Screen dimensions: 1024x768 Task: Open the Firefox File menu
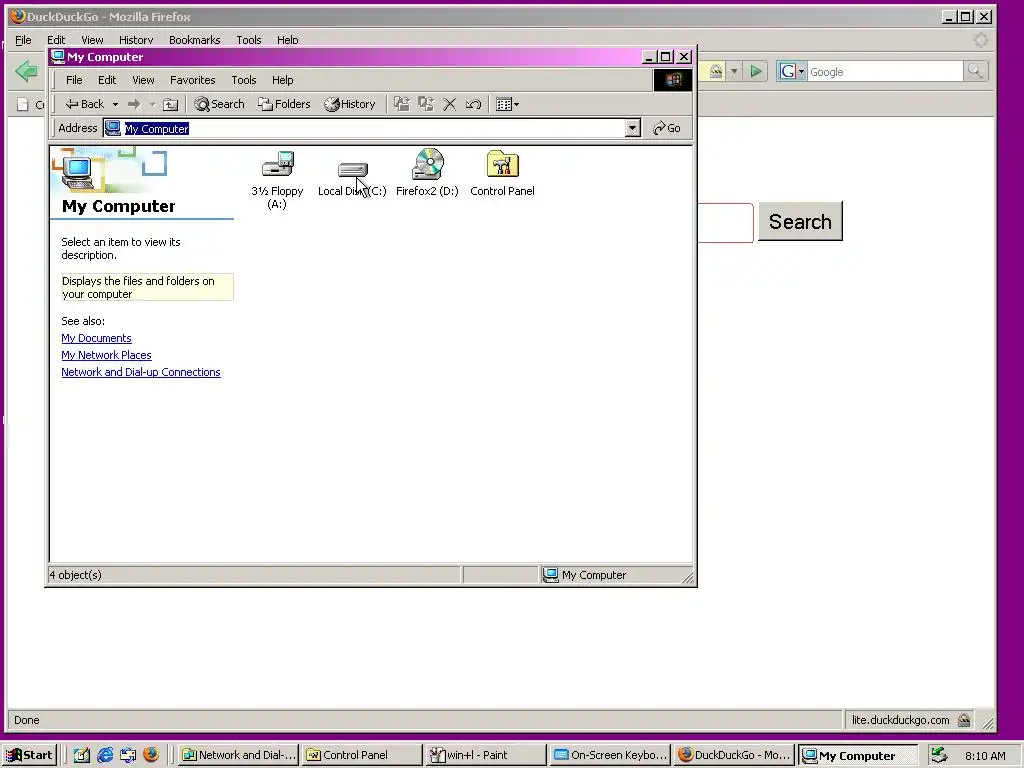coord(24,40)
